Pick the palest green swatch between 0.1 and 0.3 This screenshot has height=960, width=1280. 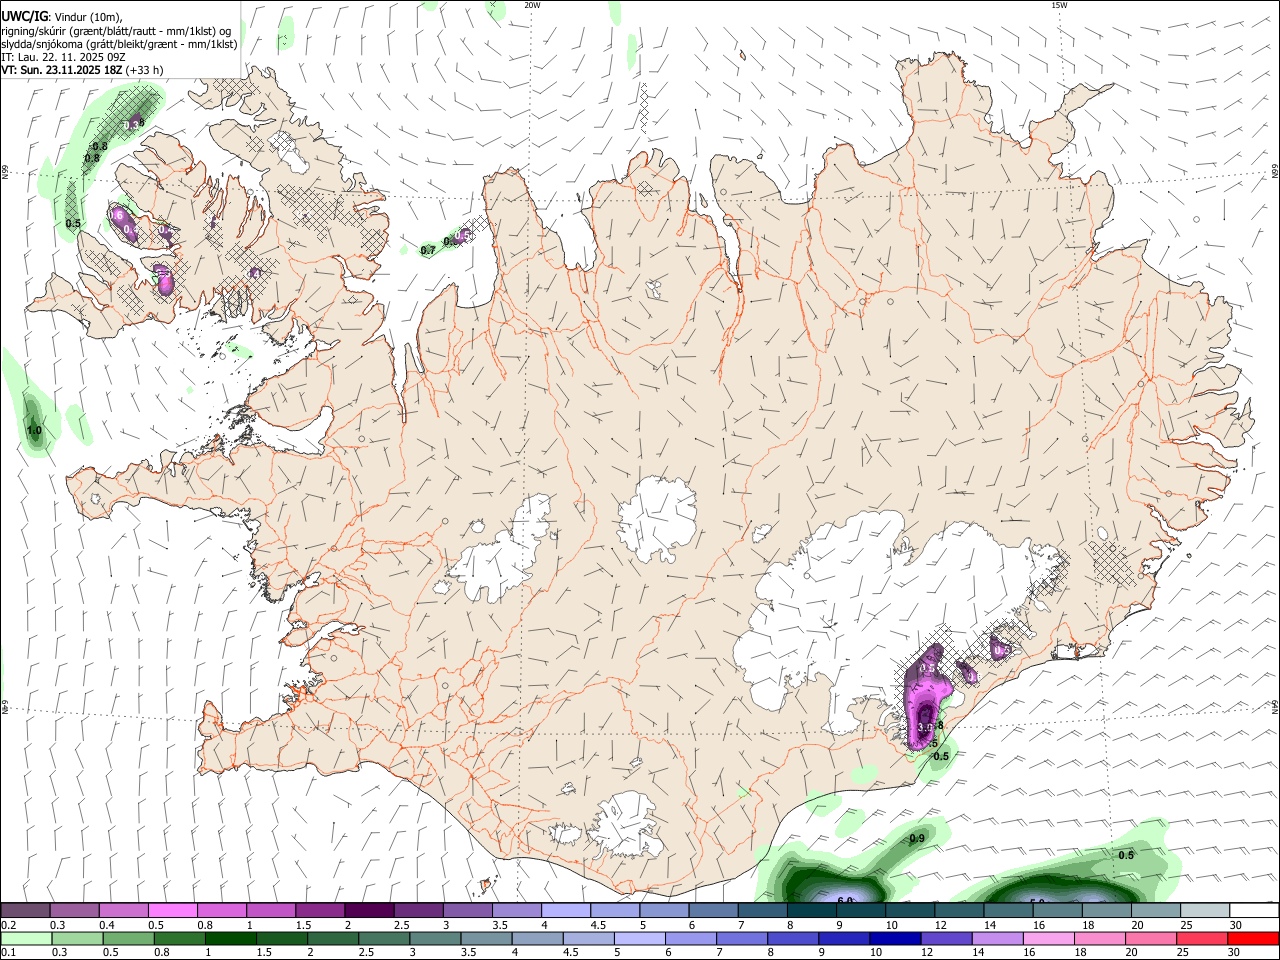coord(25,938)
